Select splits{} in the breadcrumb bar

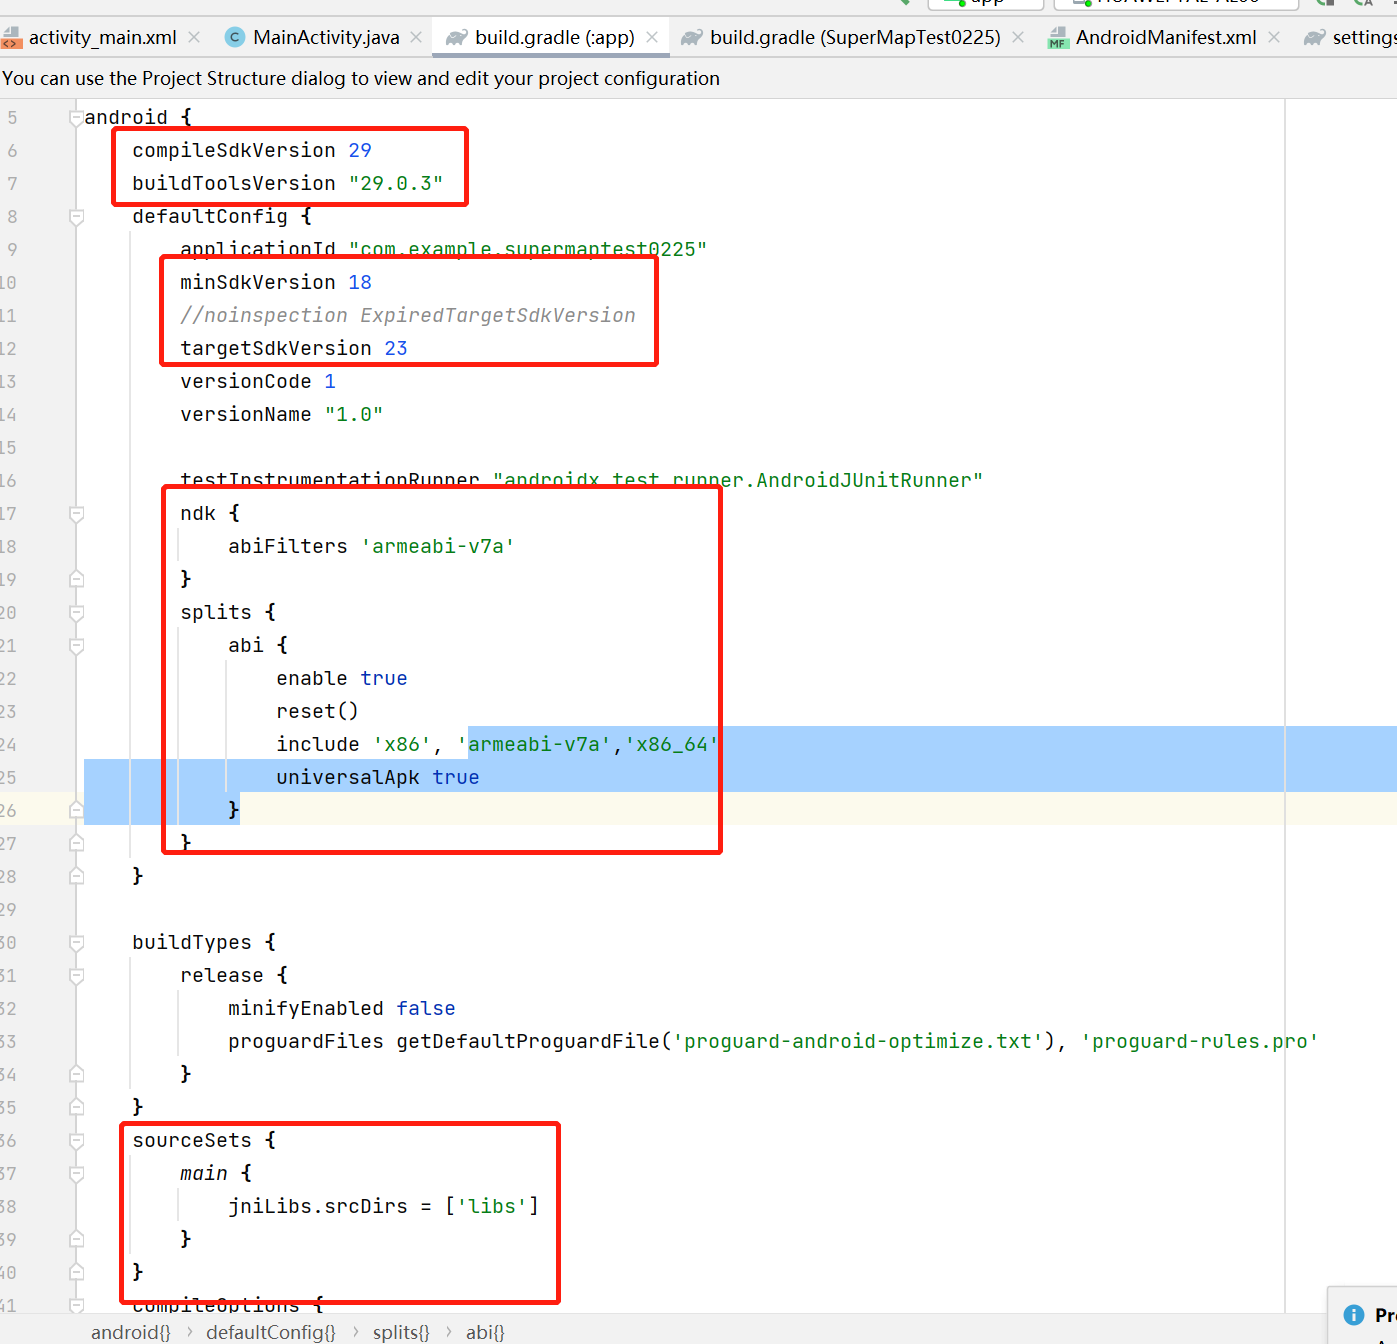coord(401,1332)
